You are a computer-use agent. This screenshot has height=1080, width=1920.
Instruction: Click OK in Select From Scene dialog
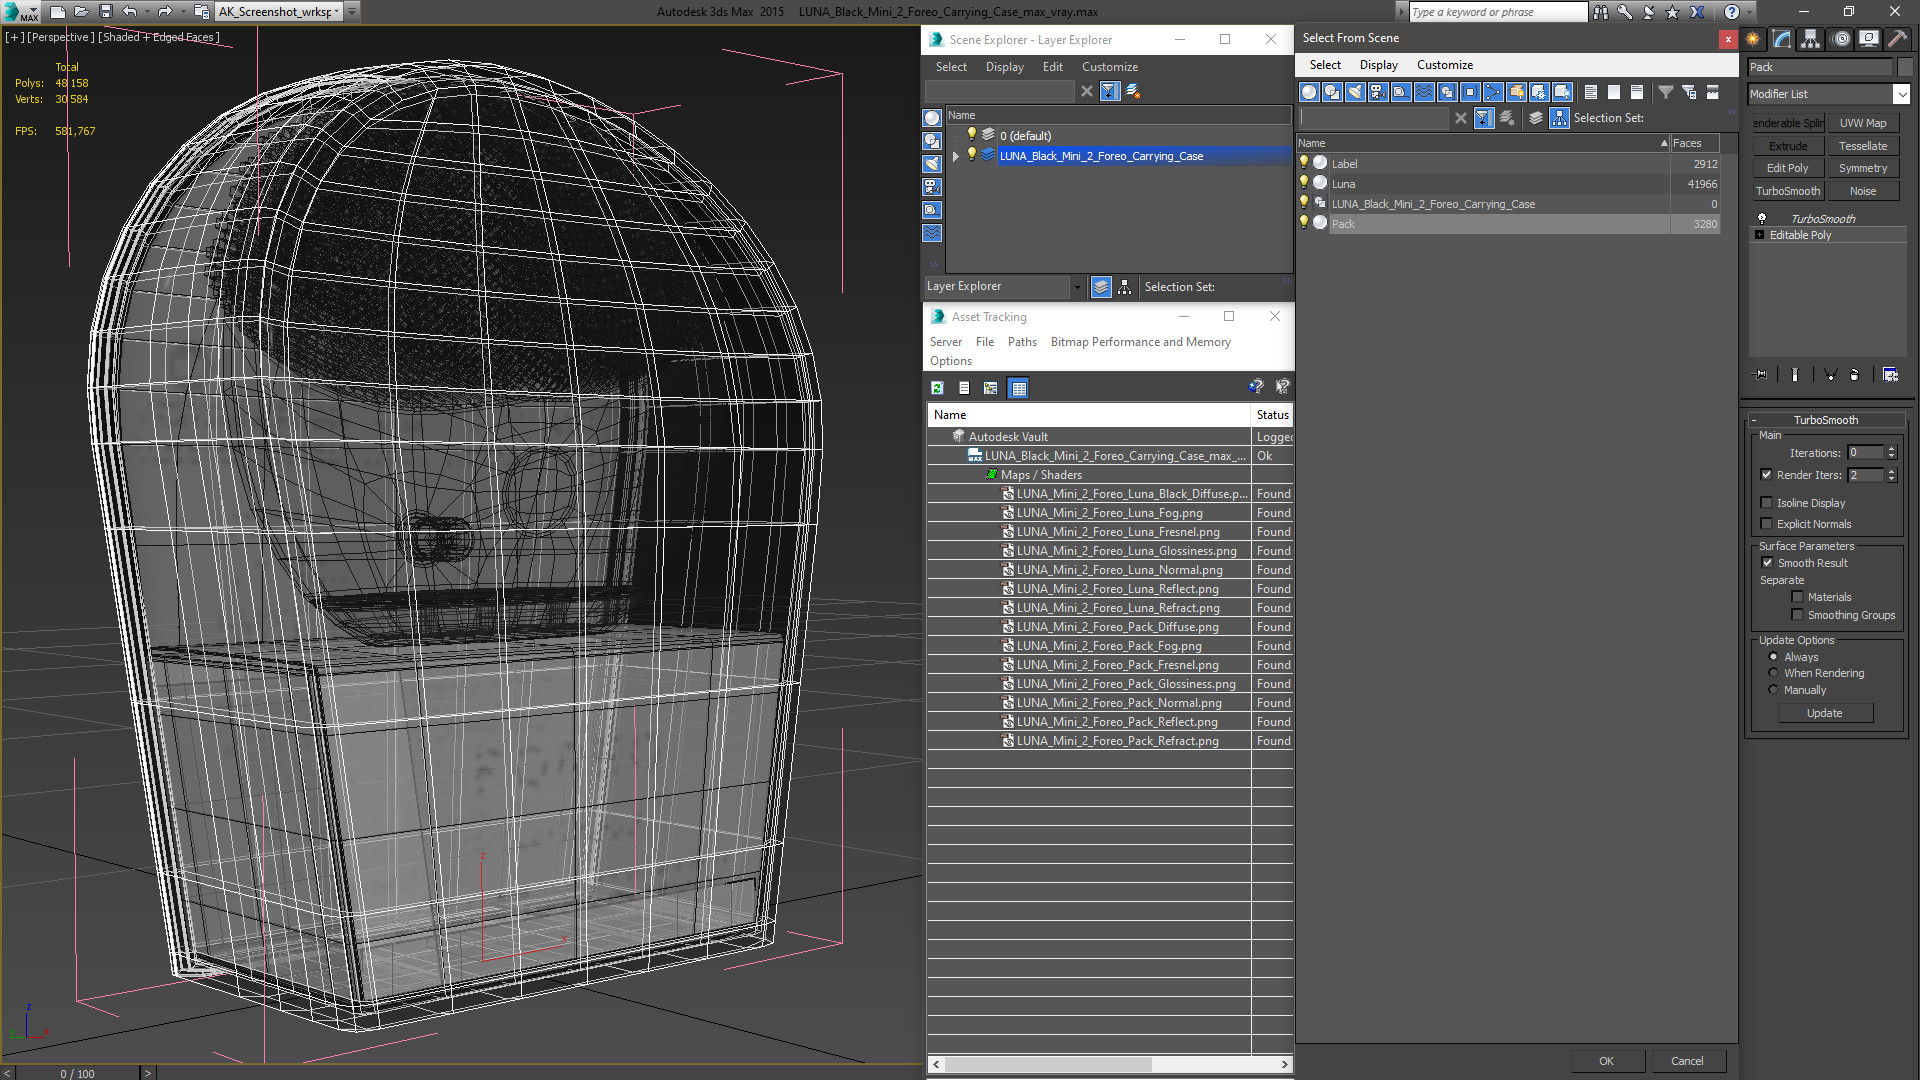tap(1606, 1061)
